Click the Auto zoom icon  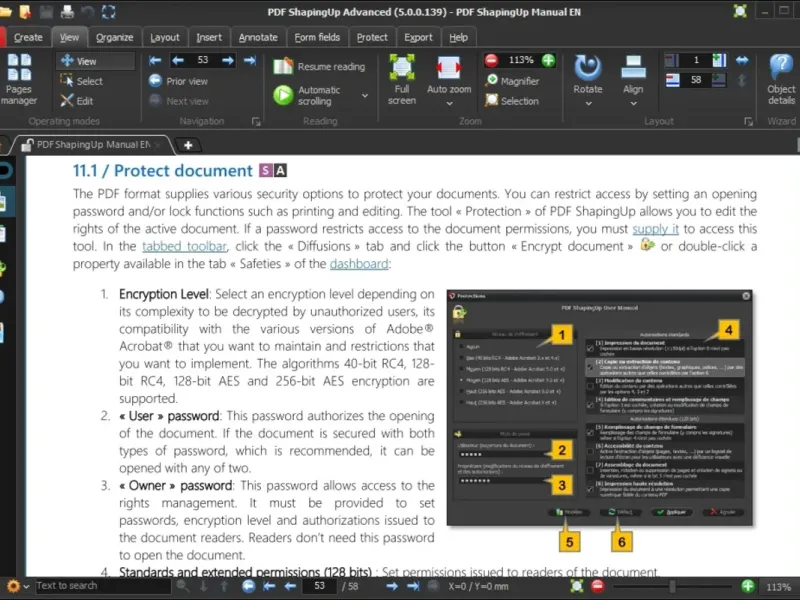pos(449,68)
